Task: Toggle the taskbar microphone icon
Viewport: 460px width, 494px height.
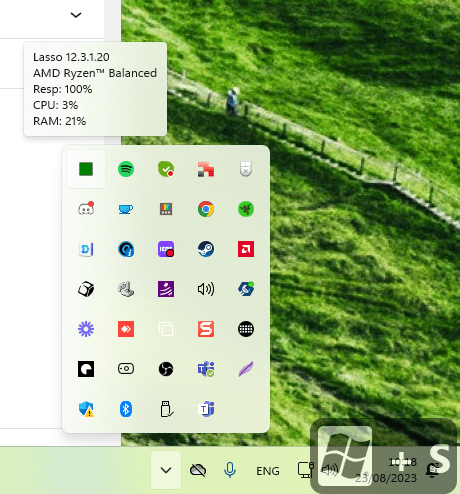Action: pos(230,470)
